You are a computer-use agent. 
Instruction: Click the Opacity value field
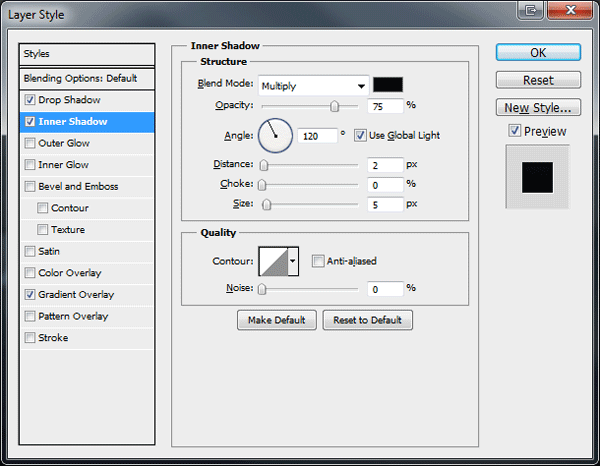[x=385, y=106]
